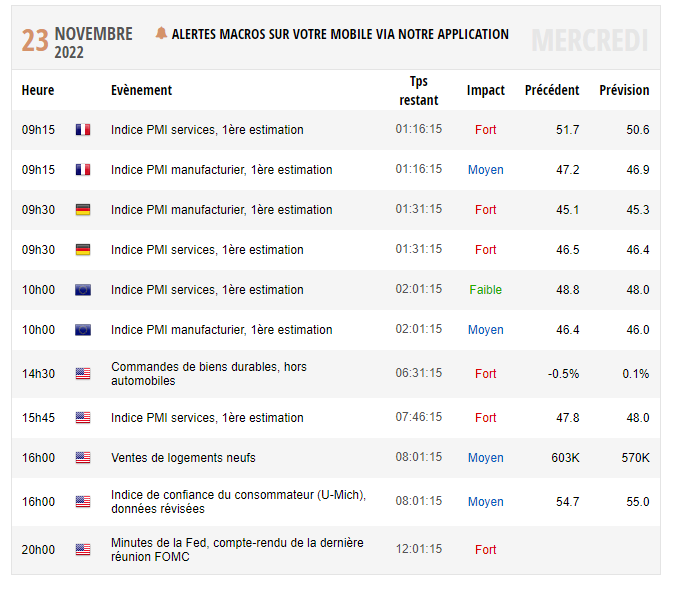Click US flag beside Minutes de la Fed
The image size is (675, 591).
coord(82,550)
